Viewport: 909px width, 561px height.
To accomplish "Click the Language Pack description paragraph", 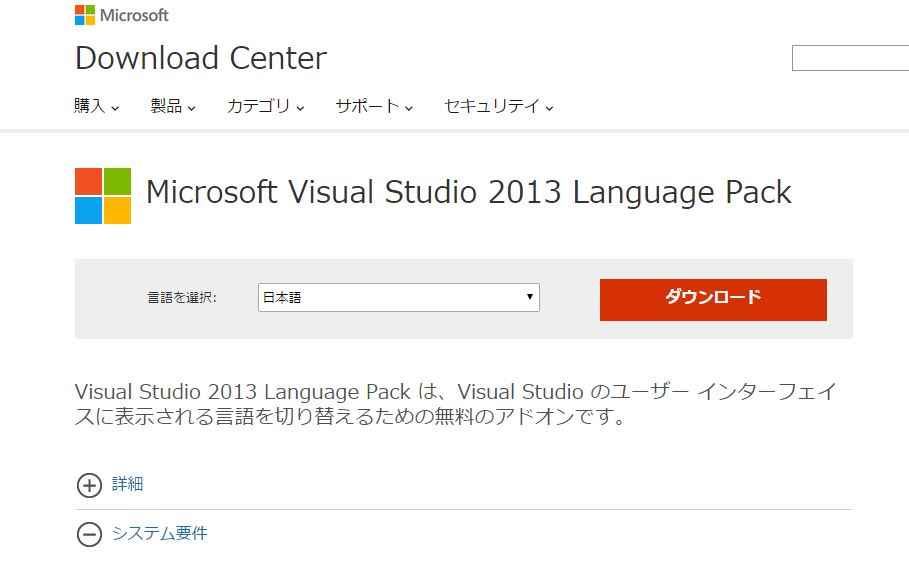I will [455, 404].
